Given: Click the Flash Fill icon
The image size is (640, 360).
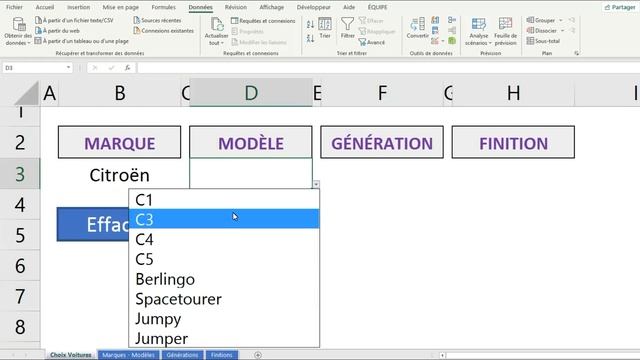Looking at the screenshot, I should [x=436, y=20].
